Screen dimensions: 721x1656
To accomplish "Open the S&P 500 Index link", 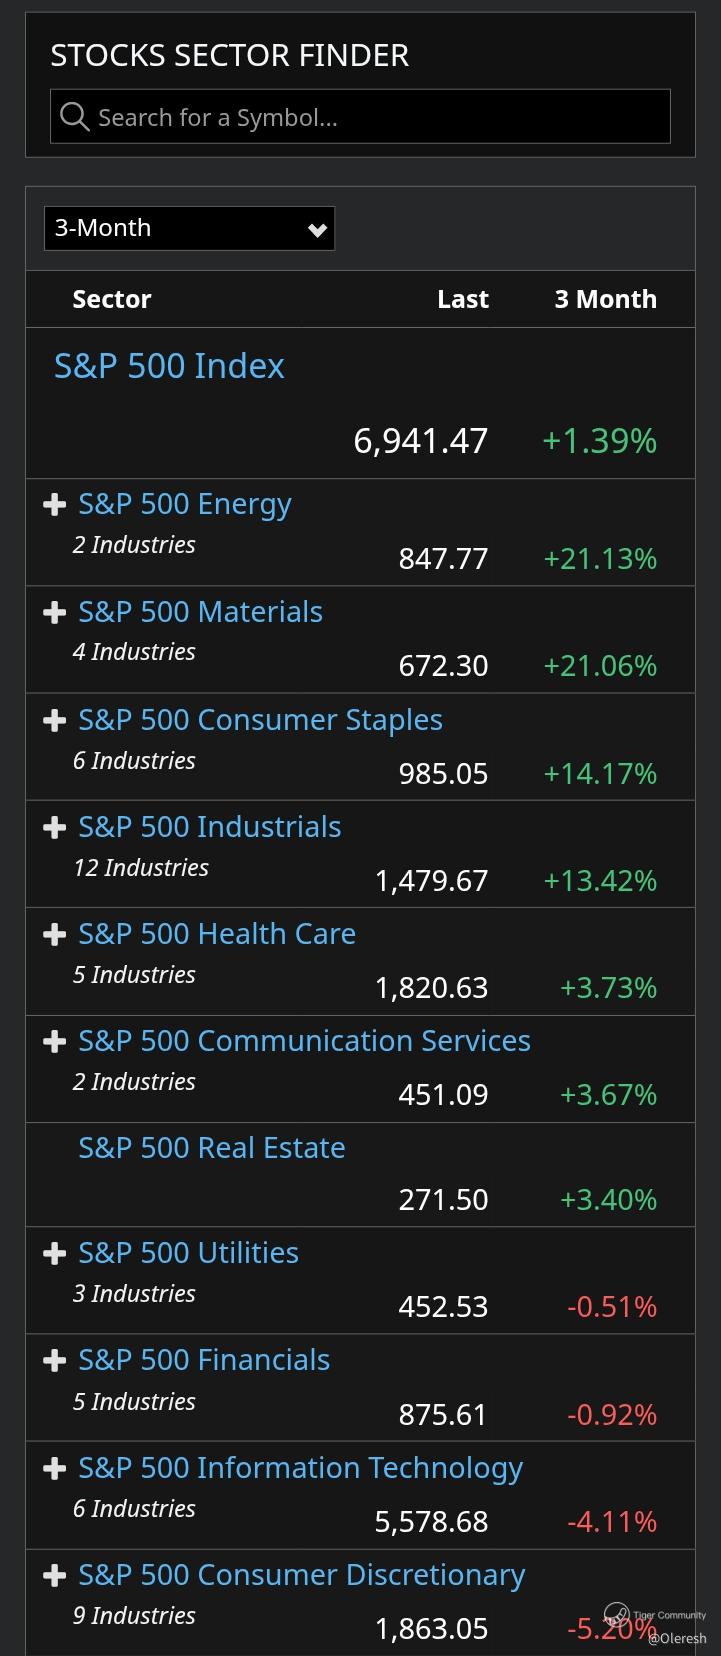I will pos(169,366).
